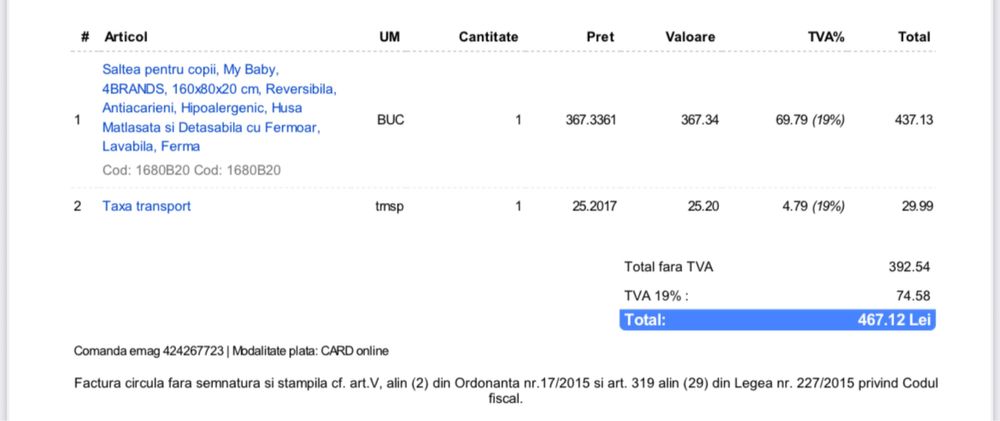Image resolution: width=1000 pixels, height=421 pixels.
Task: Click the UM column header
Action: 389,37
